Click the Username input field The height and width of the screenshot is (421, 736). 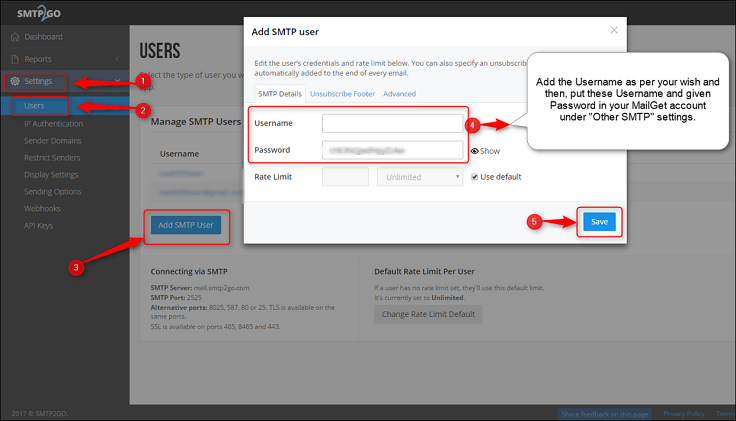click(392, 123)
